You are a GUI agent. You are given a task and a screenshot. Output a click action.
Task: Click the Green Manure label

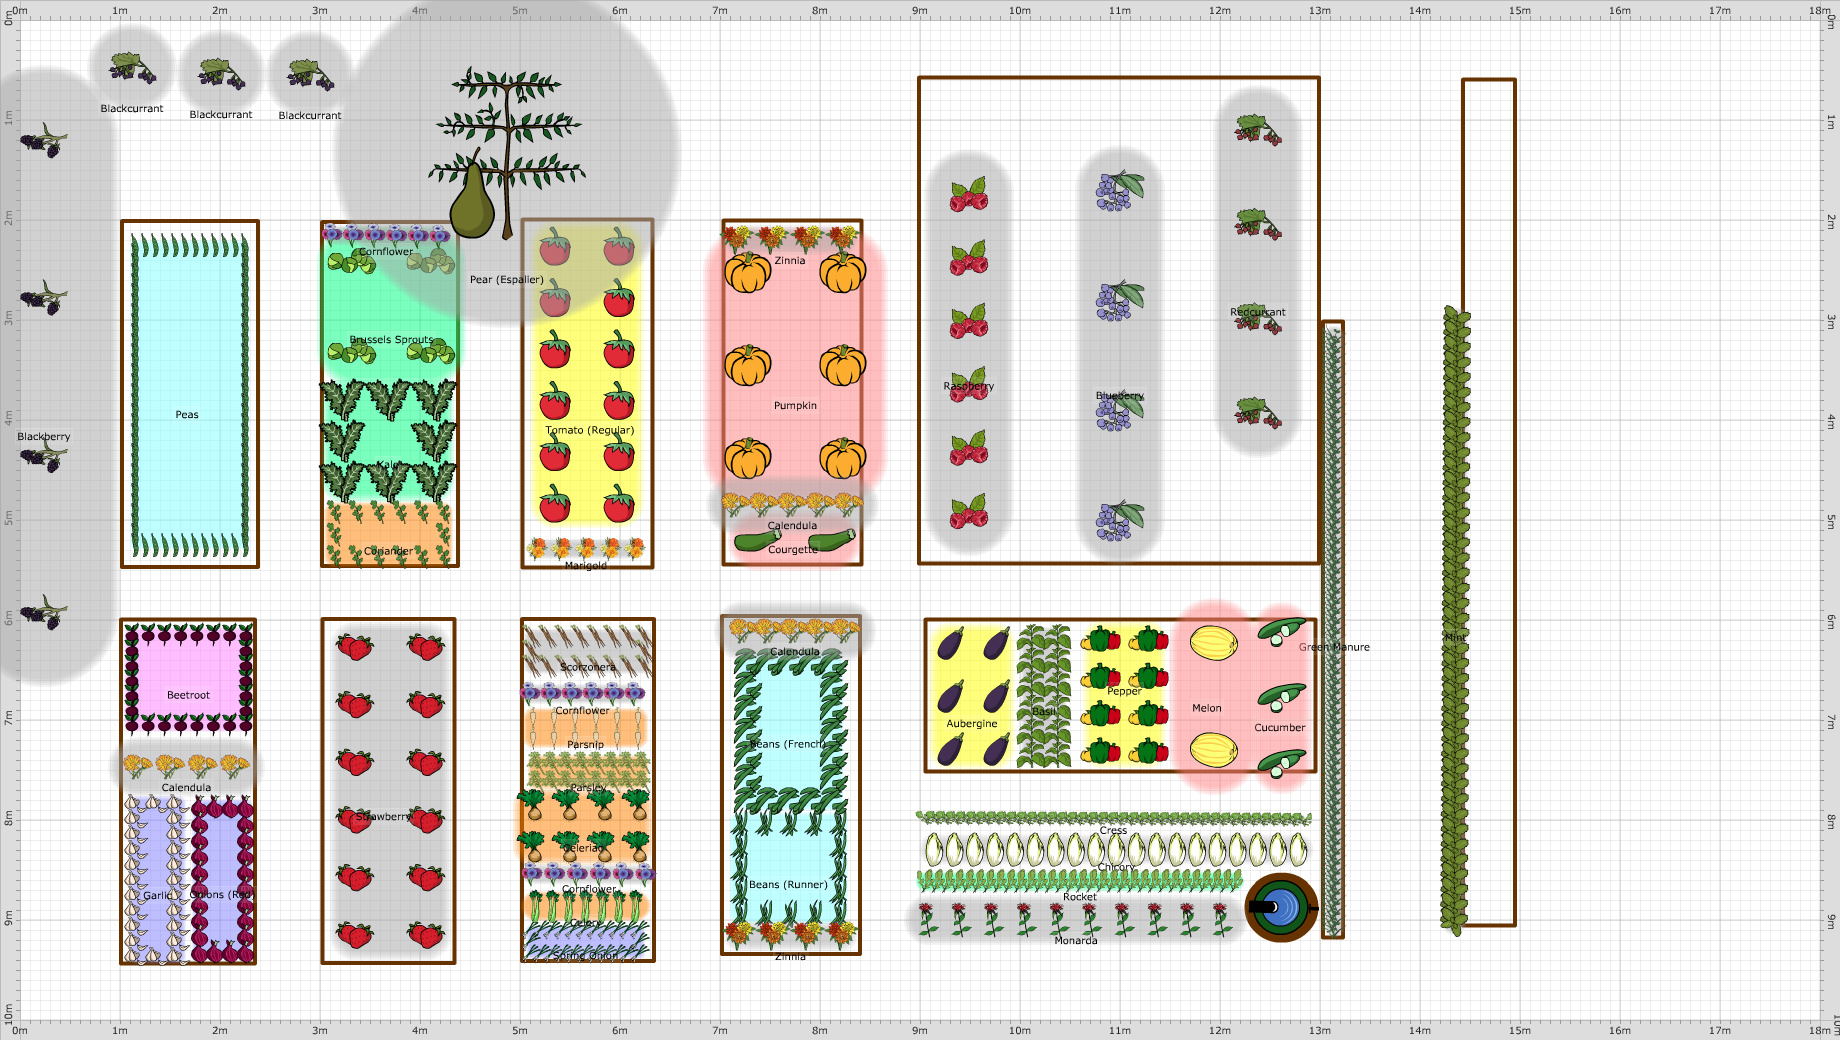pos(1334,647)
